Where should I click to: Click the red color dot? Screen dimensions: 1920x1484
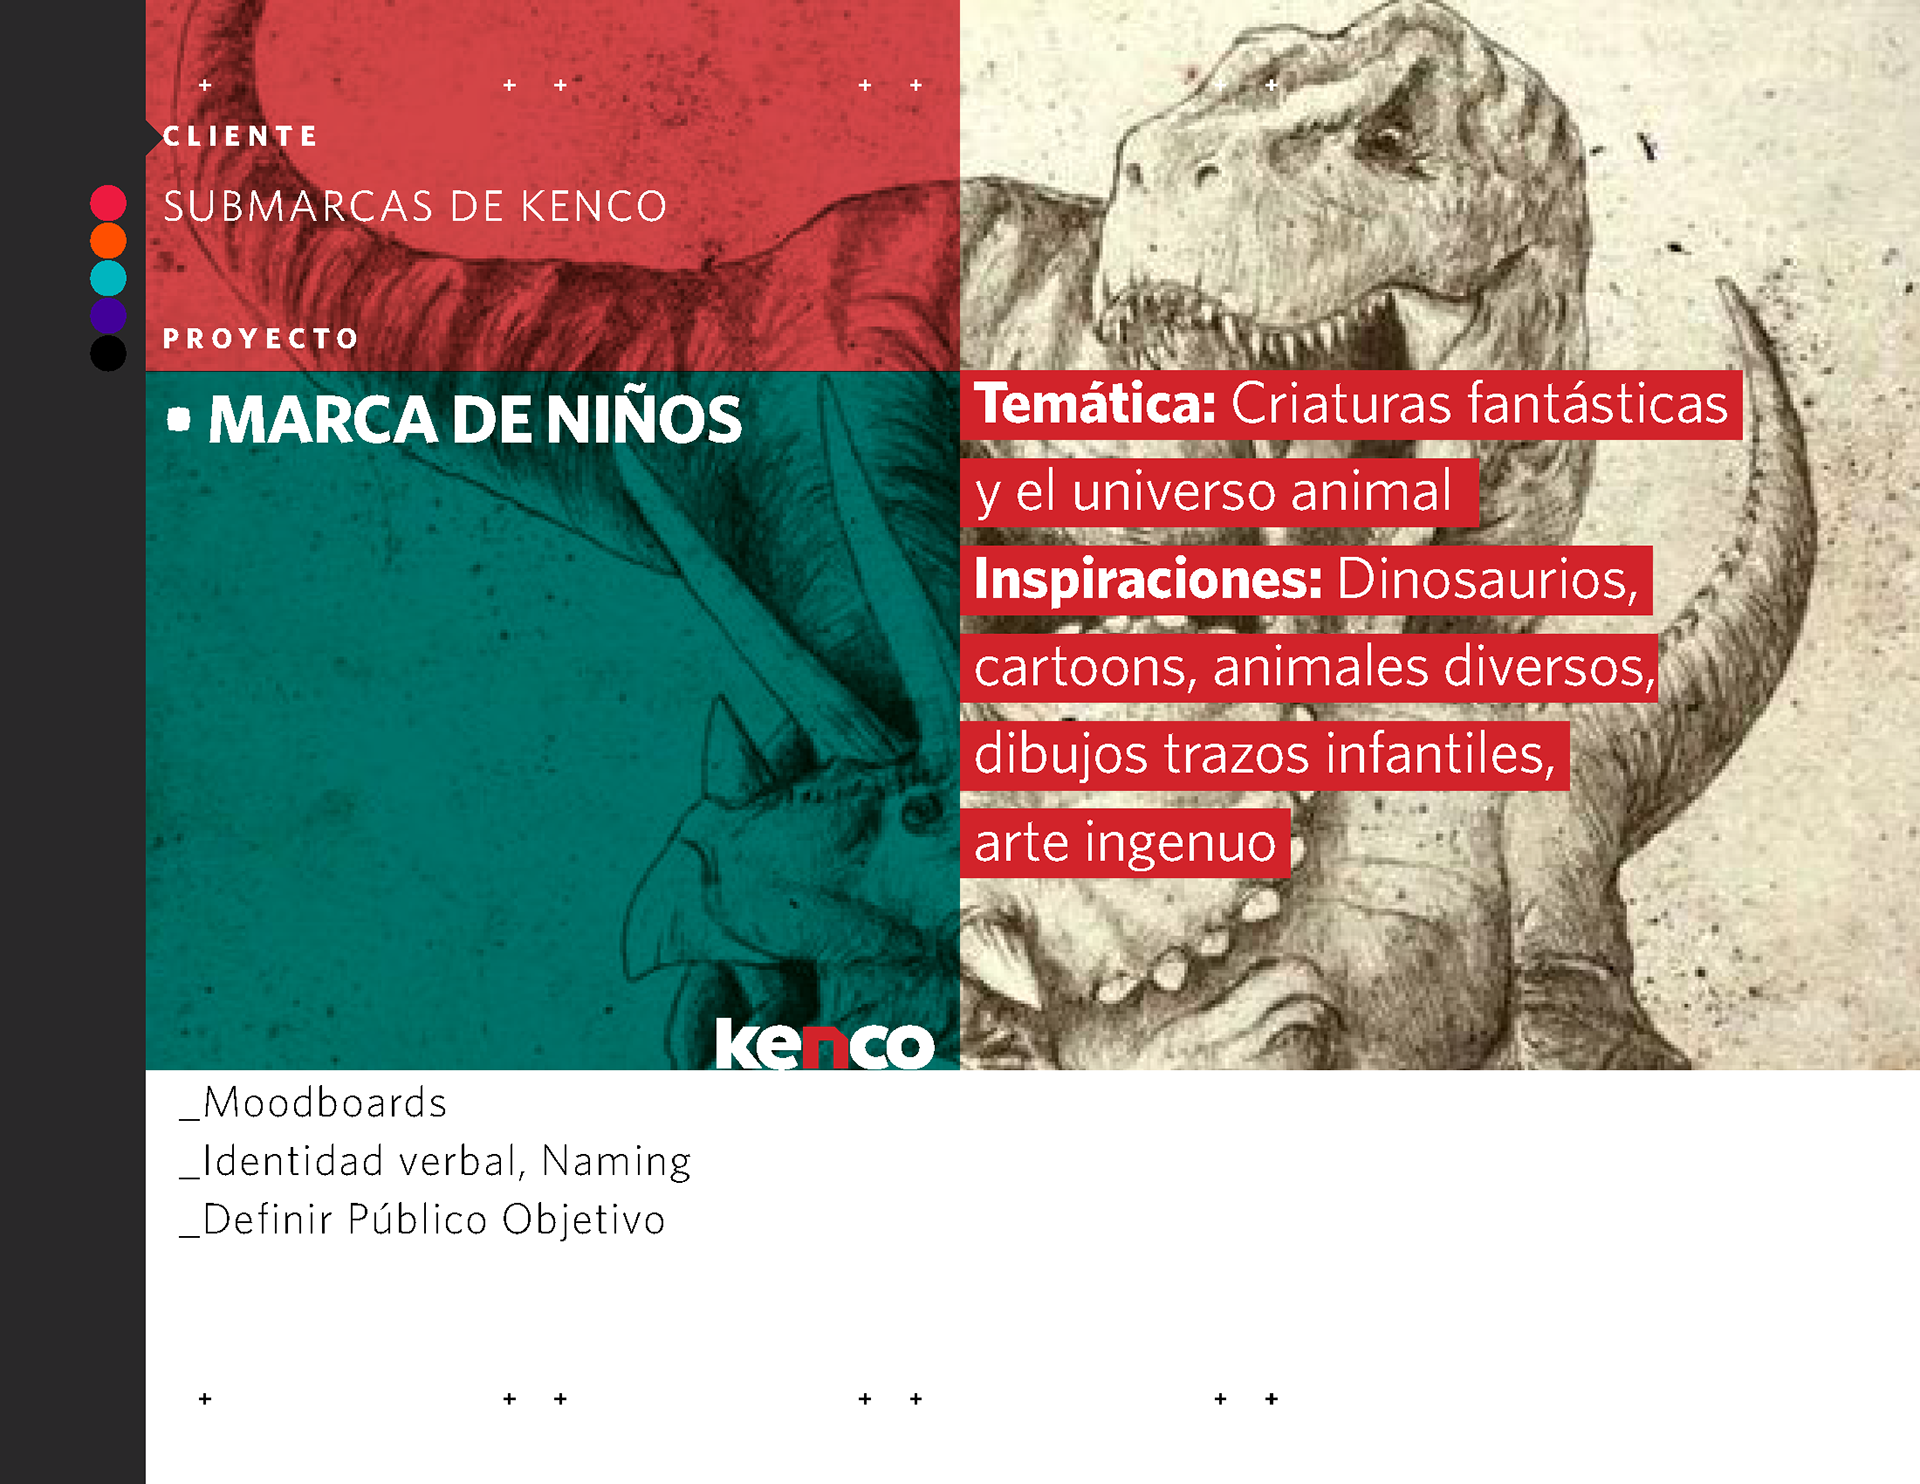108,203
